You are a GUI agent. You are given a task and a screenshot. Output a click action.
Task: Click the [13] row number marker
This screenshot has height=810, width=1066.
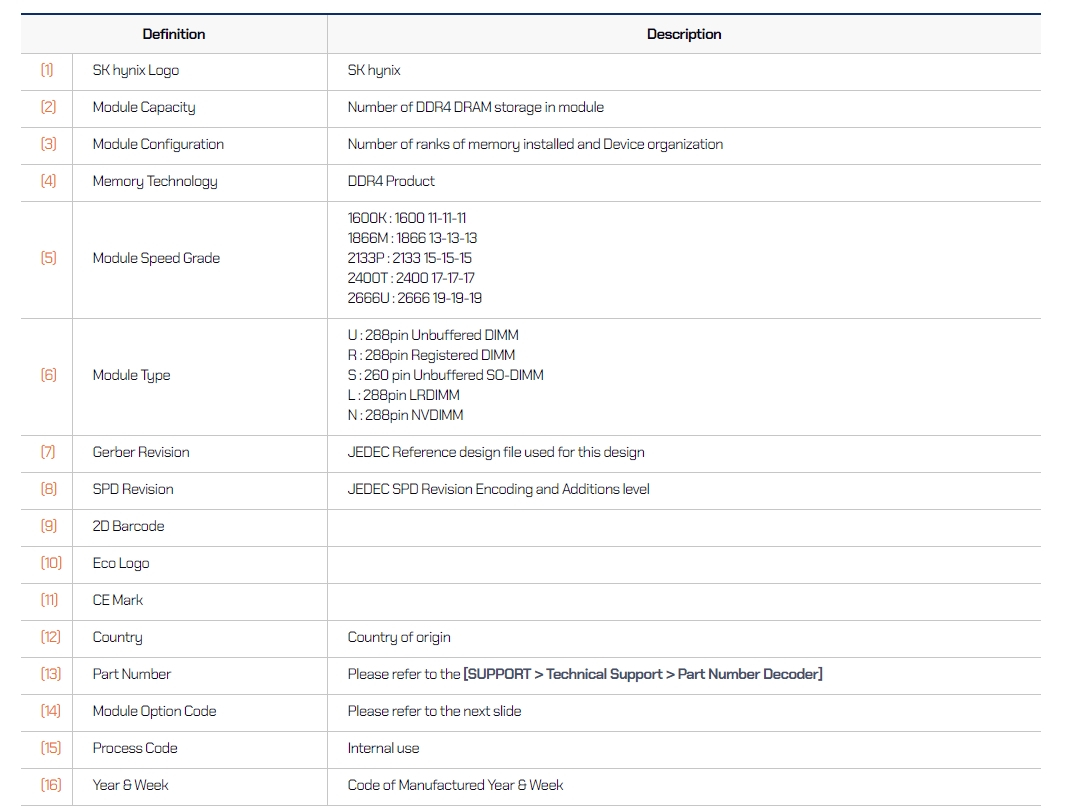click(47, 674)
